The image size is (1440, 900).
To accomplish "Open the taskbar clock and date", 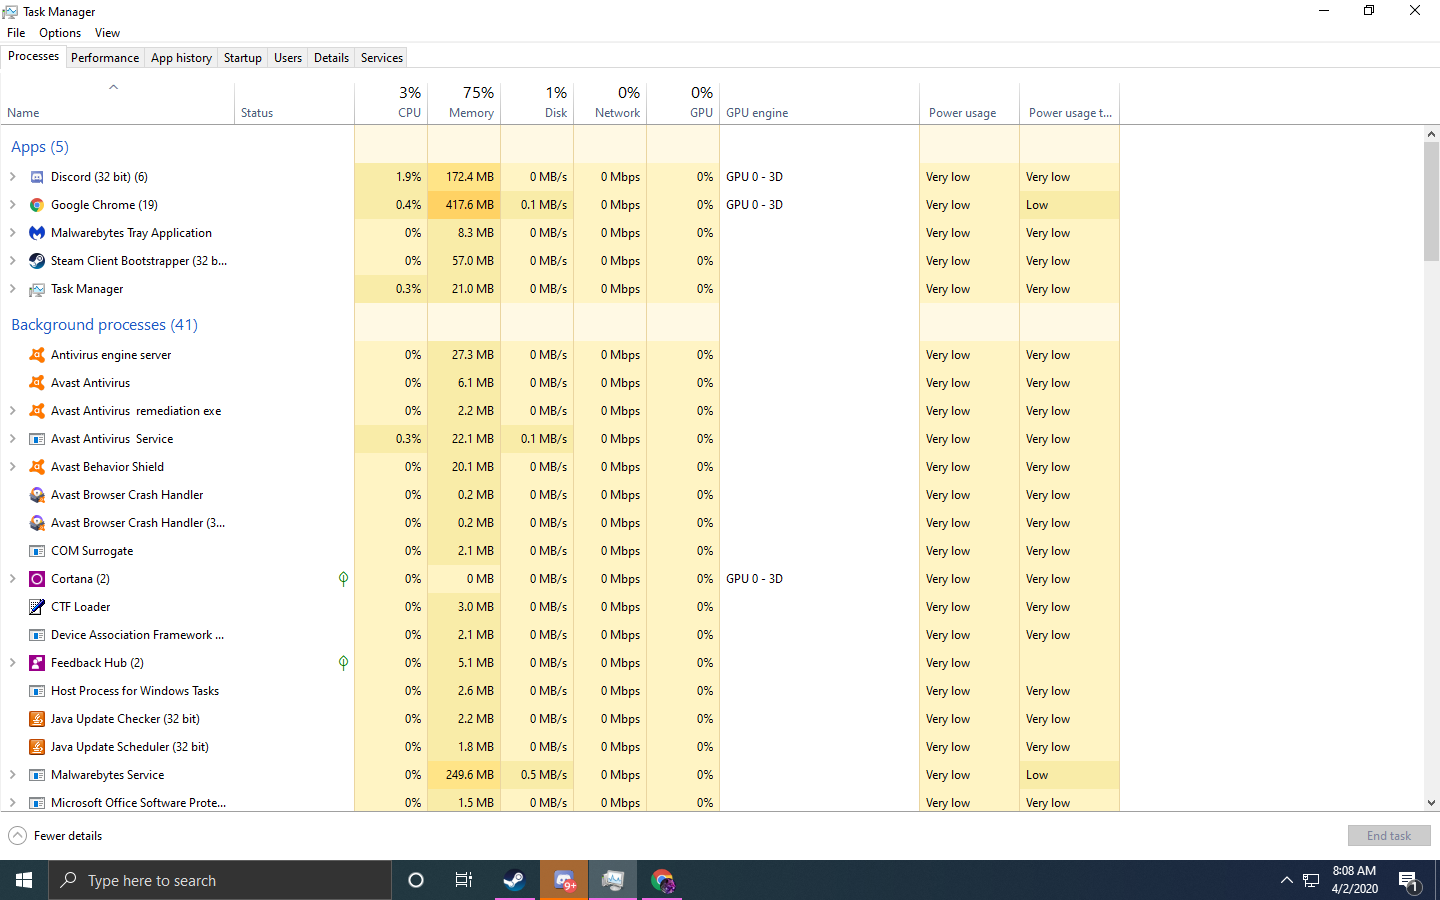I will [1354, 880].
